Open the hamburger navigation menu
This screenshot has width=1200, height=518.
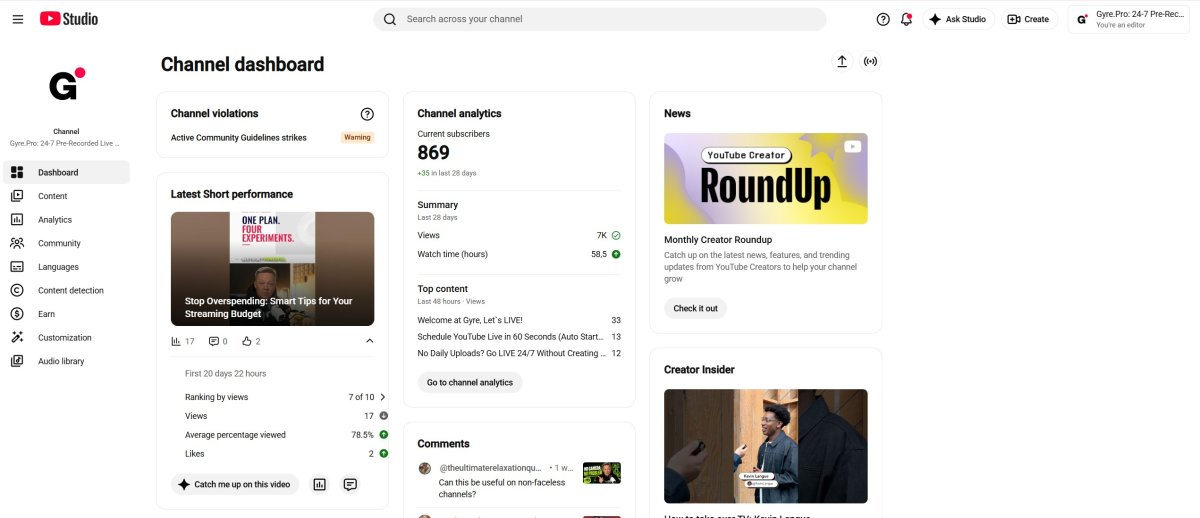(18, 19)
